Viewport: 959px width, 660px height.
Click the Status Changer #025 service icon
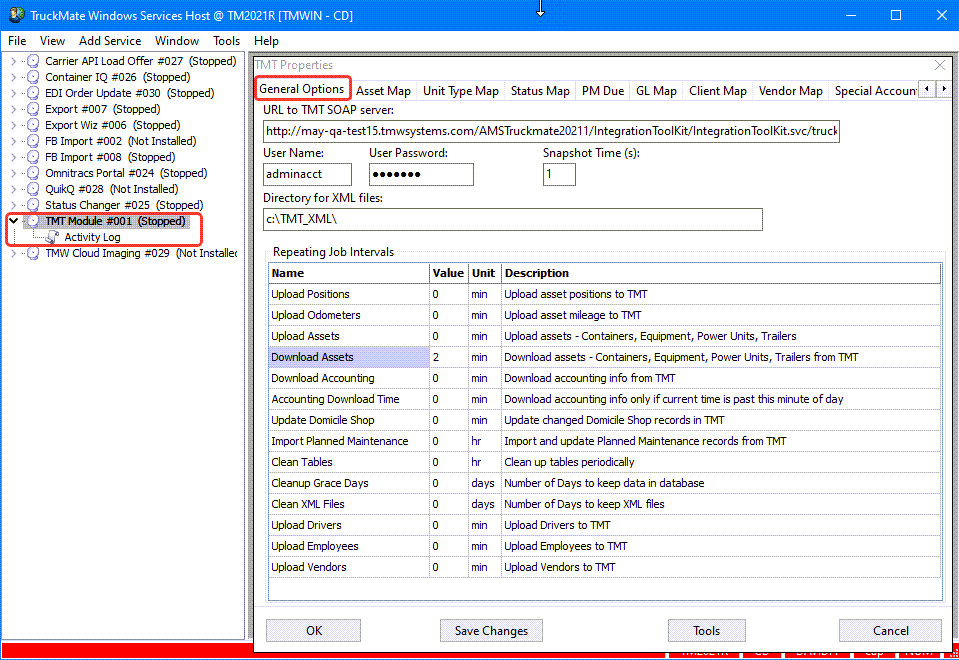coord(33,205)
